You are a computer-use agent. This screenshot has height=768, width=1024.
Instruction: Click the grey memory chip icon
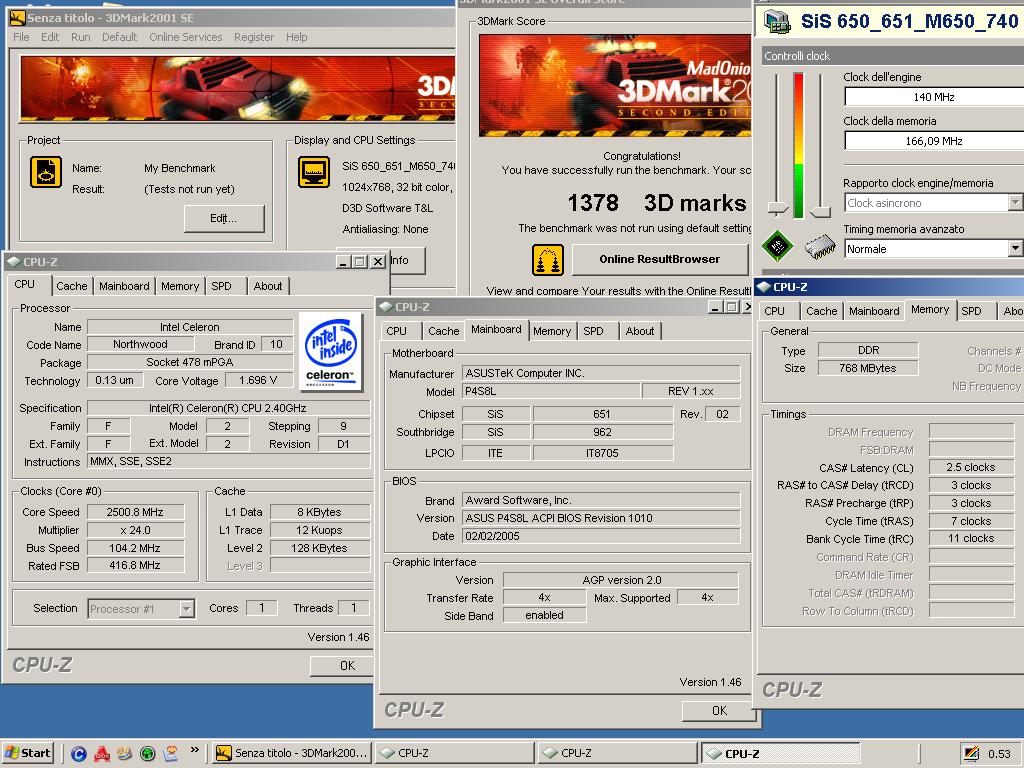coord(820,247)
